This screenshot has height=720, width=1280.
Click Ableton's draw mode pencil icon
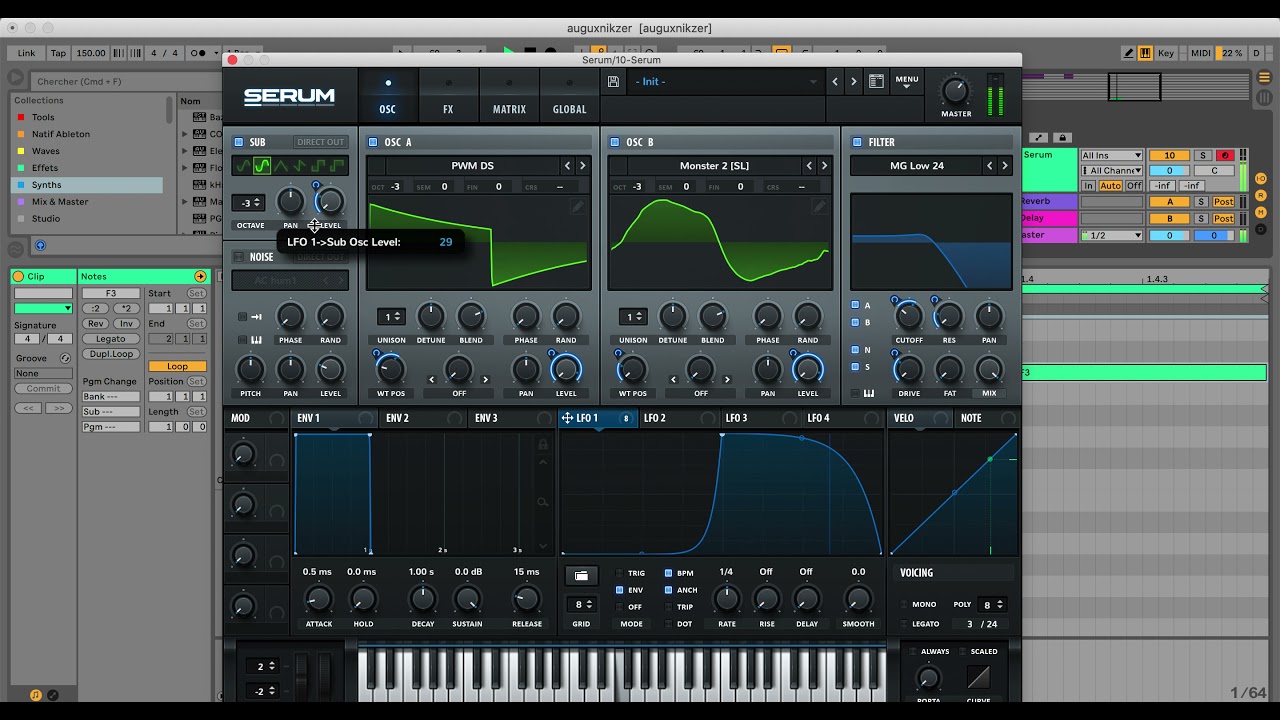click(x=1129, y=53)
